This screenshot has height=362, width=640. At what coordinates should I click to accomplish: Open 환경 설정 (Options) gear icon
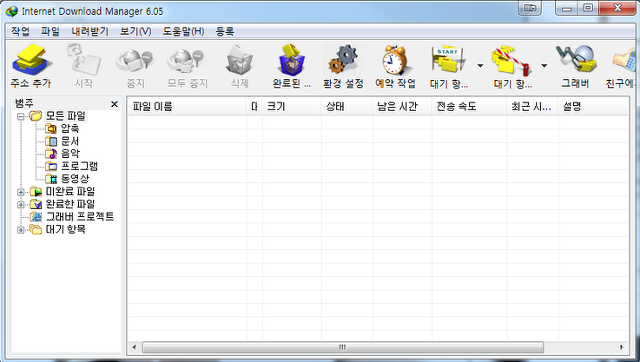coord(343,60)
